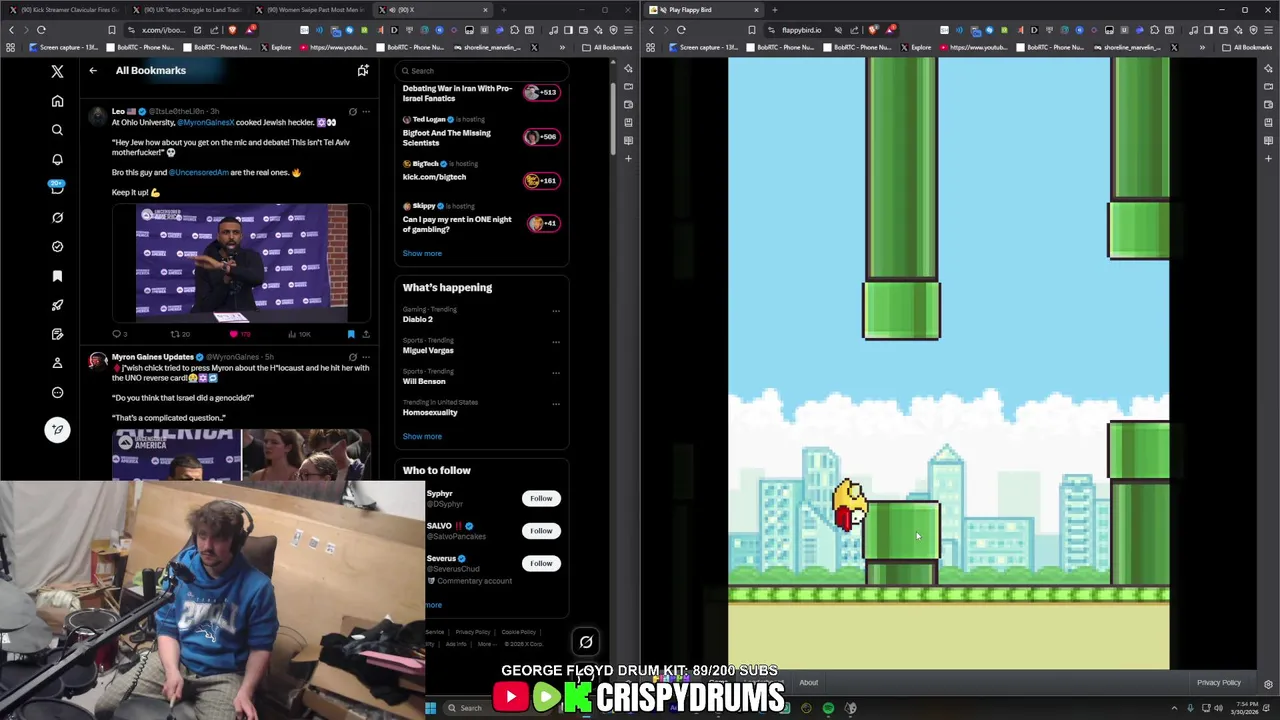The image size is (1280, 720).
Task: Click the flappybird.io address bar
Action: [801, 30]
